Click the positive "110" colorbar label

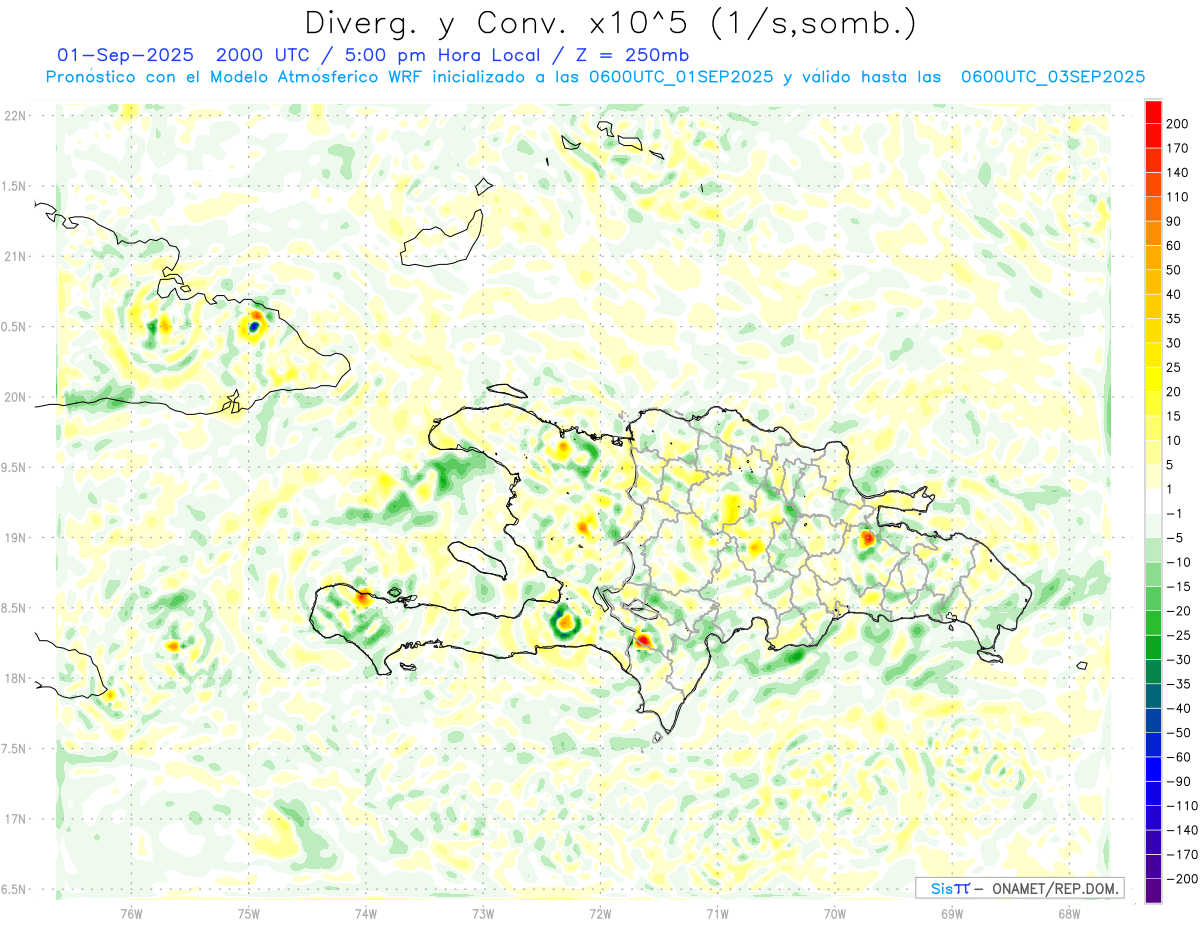pyautogui.click(x=1178, y=197)
